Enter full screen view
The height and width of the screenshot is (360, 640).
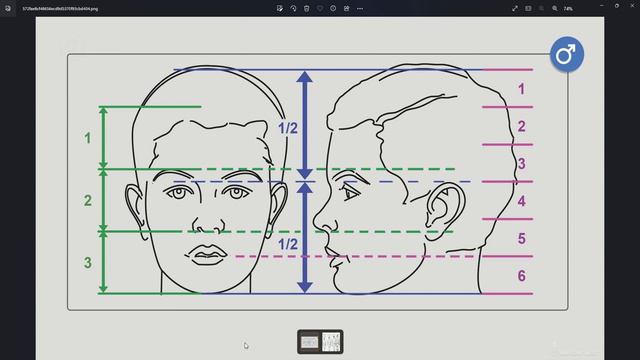pyautogui.click(x=515, y=8)
